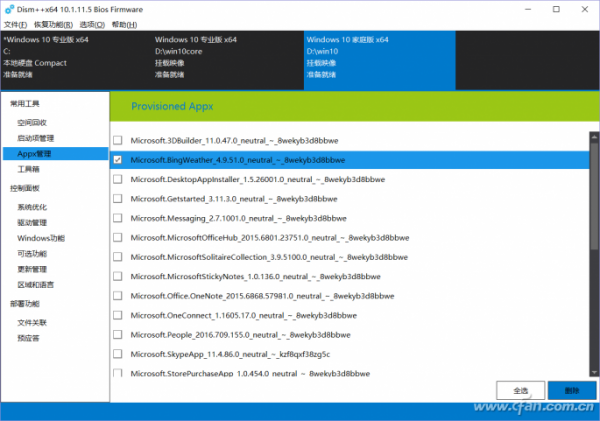Select 更新管理 in the sidebar

pos(32,270)
